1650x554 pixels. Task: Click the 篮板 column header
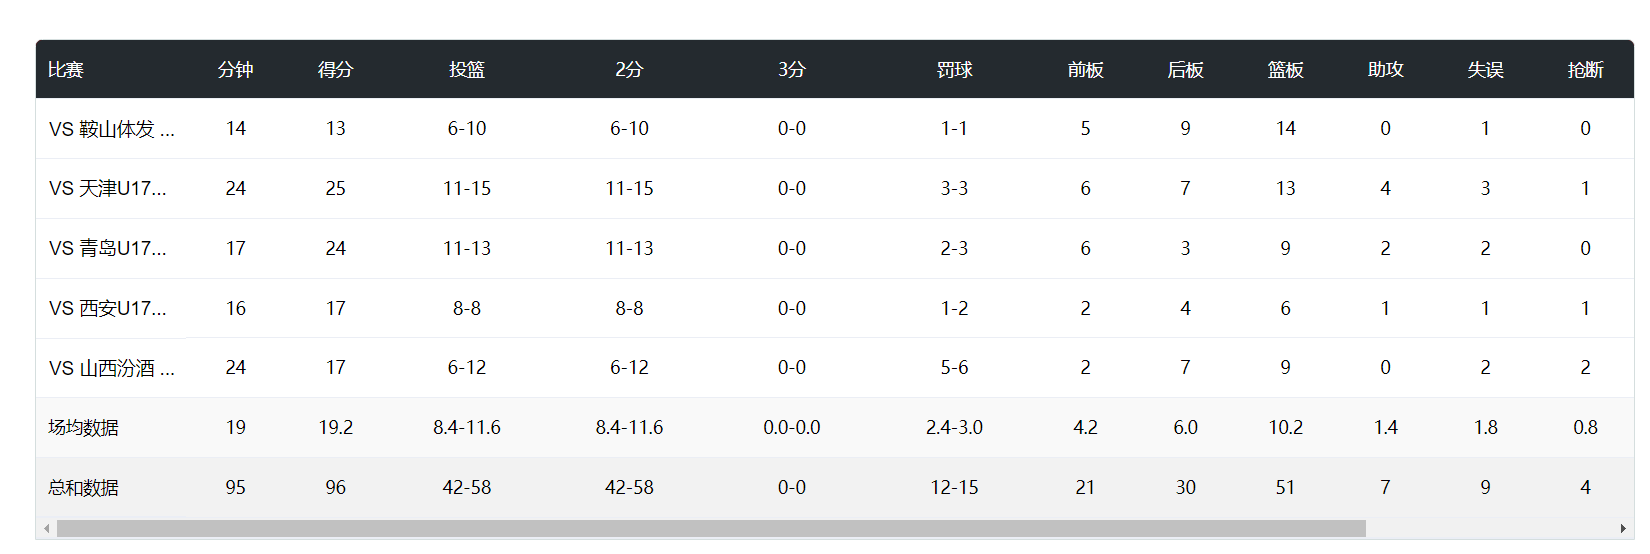[x=1286, y=70]
